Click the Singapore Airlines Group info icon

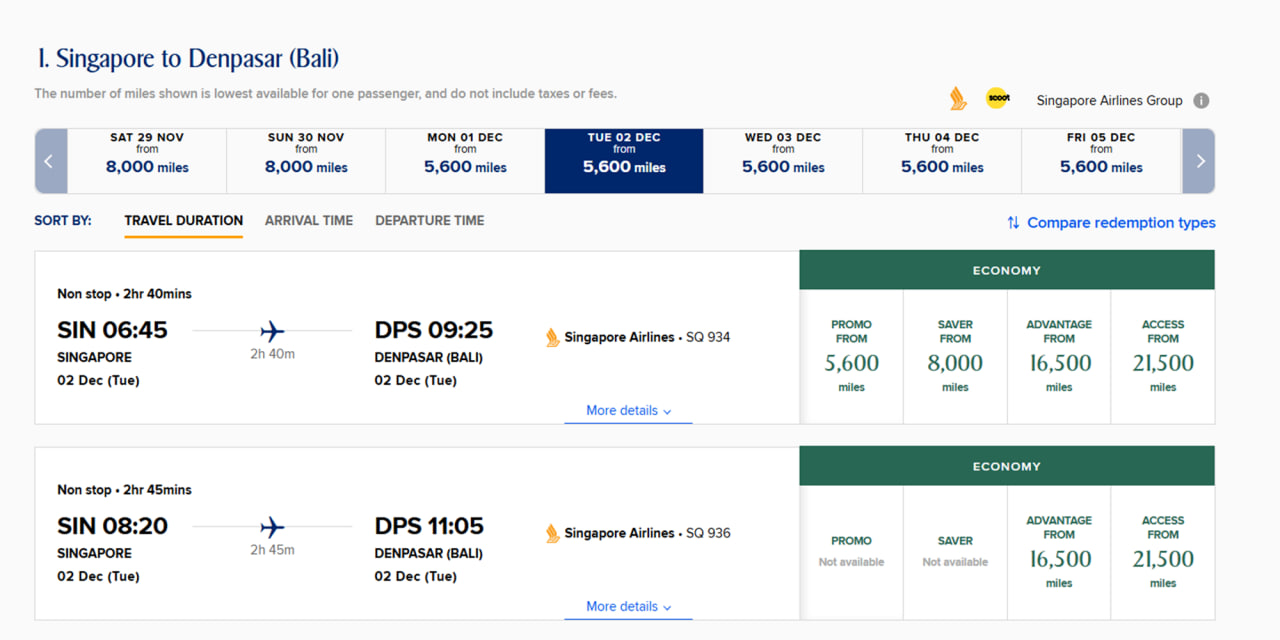click(x=1201, y=100)
